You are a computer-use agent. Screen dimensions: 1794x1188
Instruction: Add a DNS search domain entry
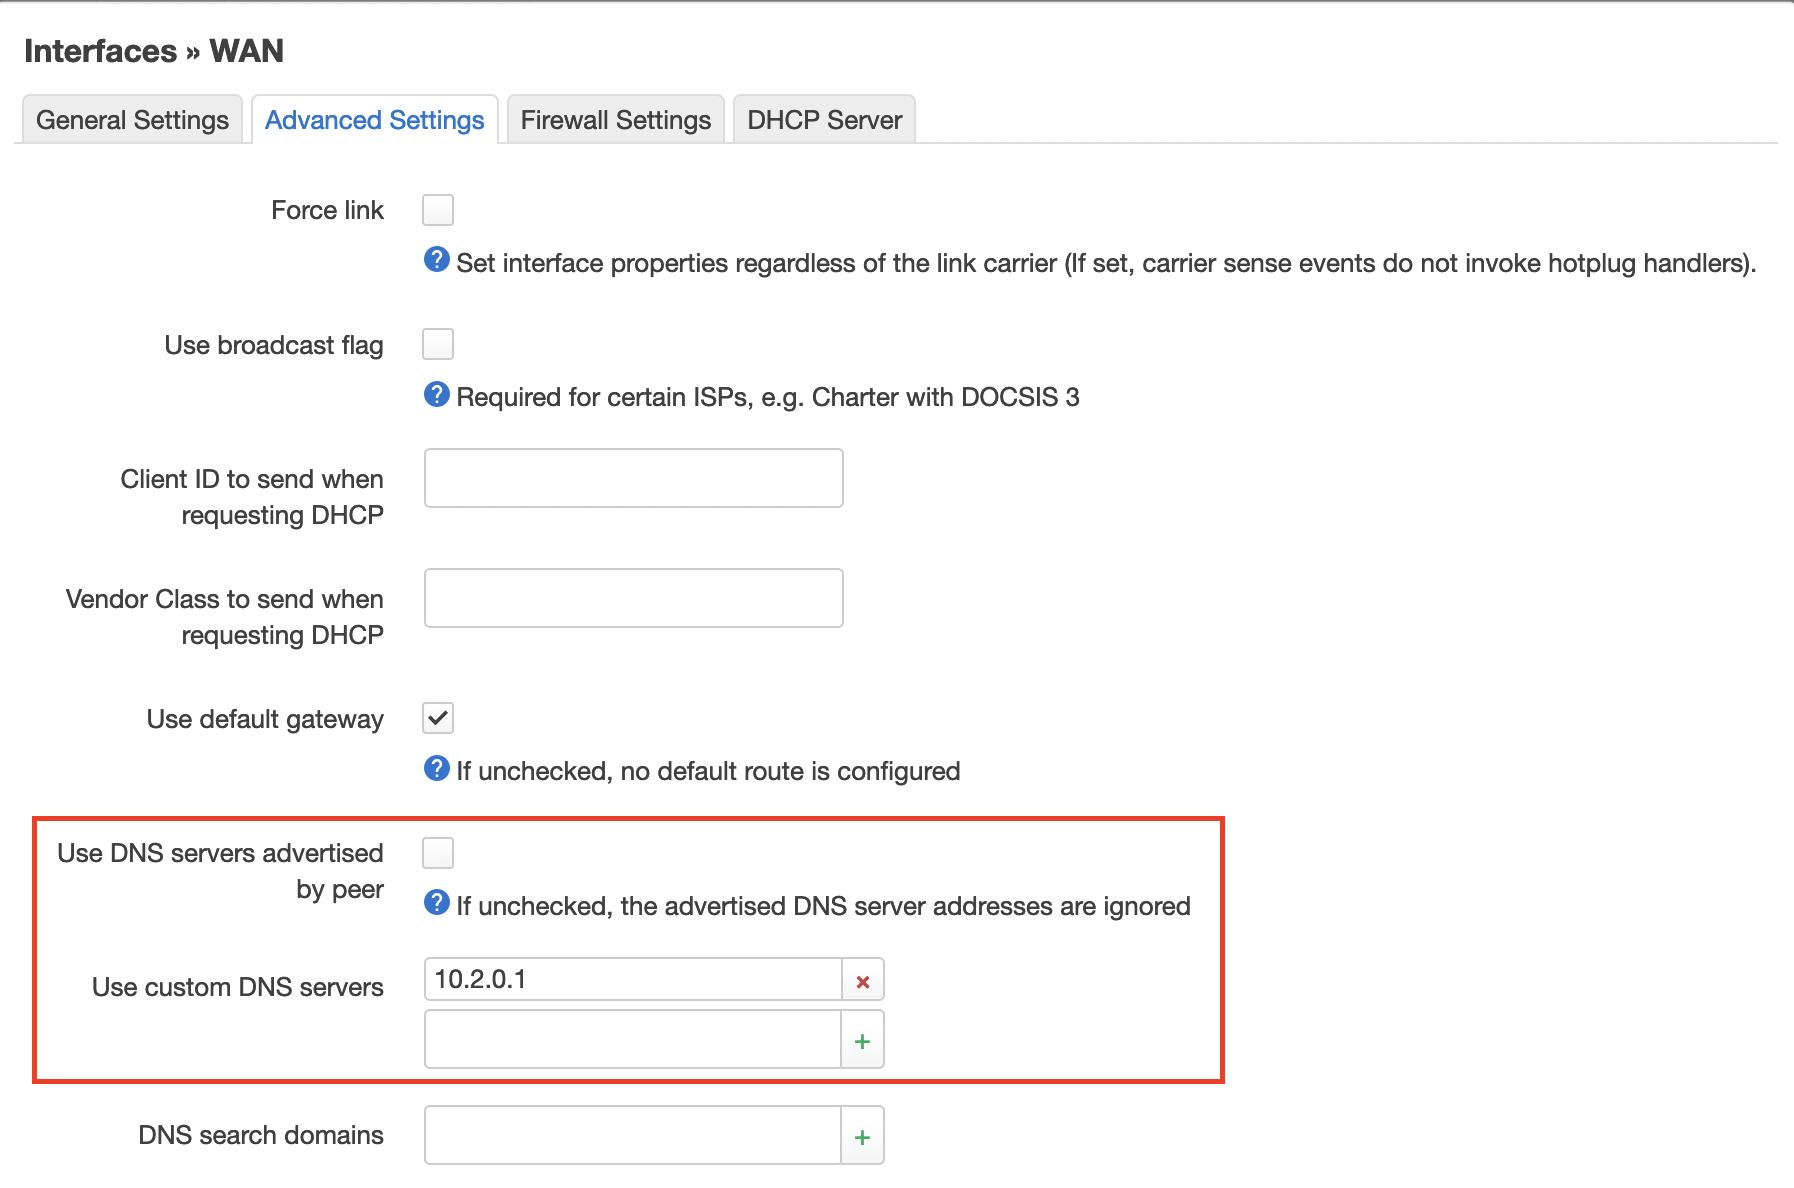(x=863, y=1137)
